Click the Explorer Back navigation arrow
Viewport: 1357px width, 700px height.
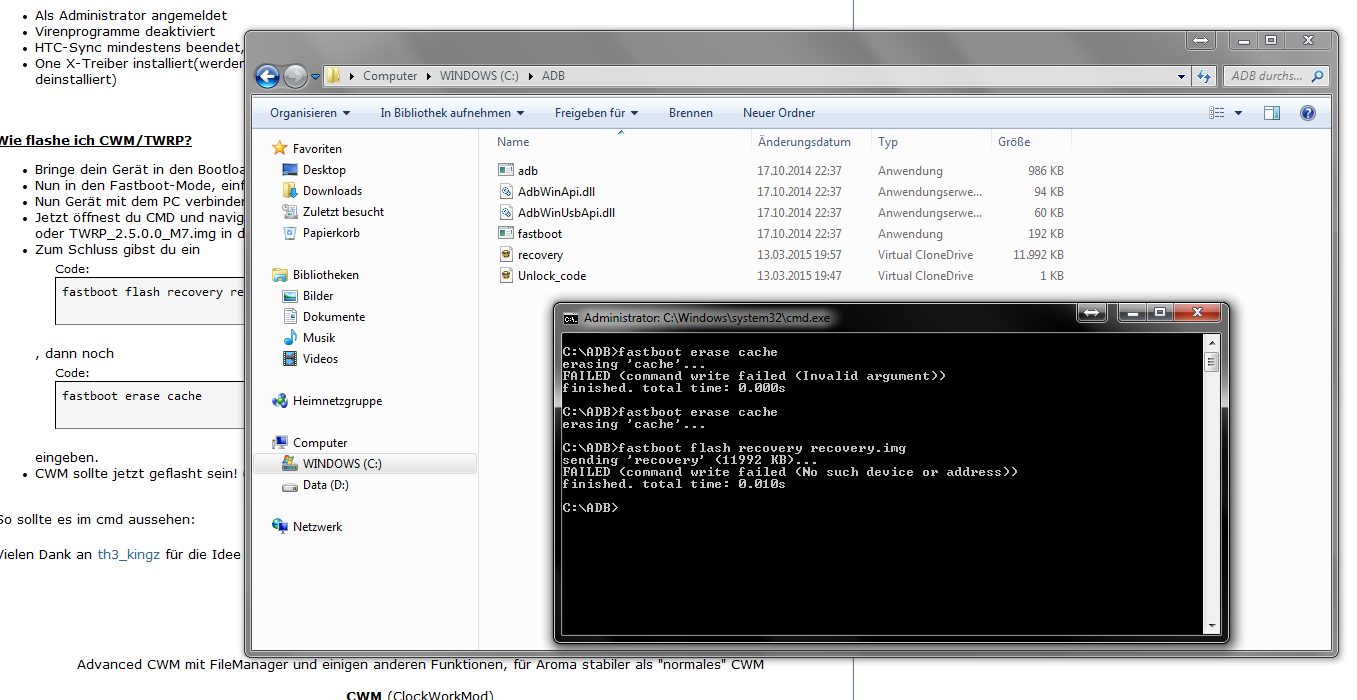pos(267,76)
